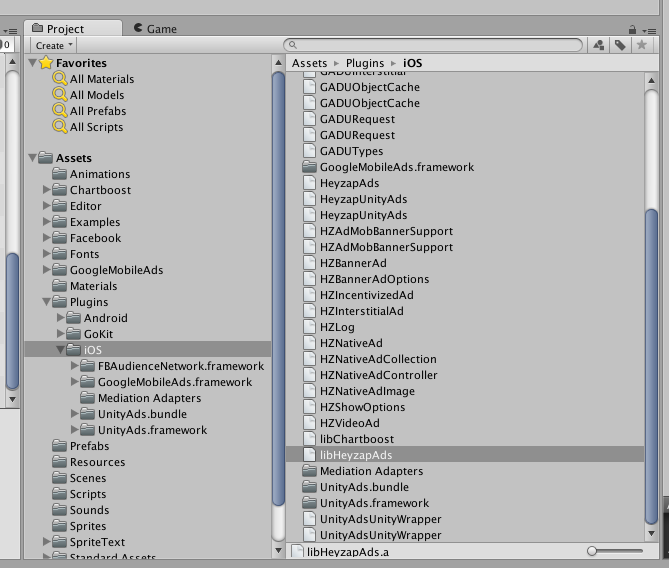
Task: Click the folder tree scroll down arrow
Action: point(278,551)
